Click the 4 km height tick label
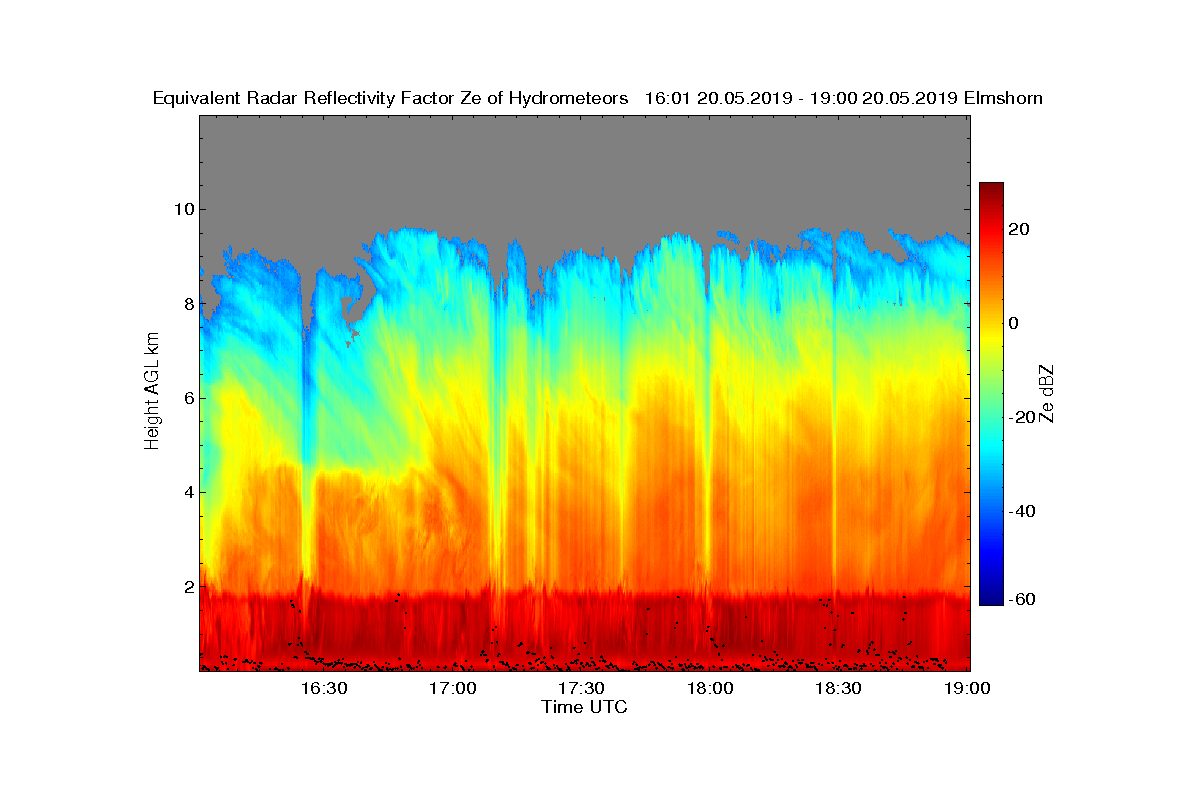Viewport: 1200px width, 800px height. 187,492
